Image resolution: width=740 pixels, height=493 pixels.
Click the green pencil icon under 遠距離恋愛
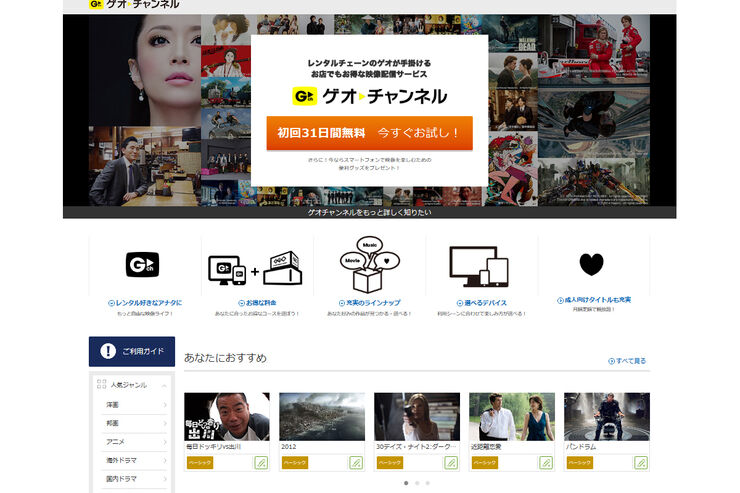[546, 463]
